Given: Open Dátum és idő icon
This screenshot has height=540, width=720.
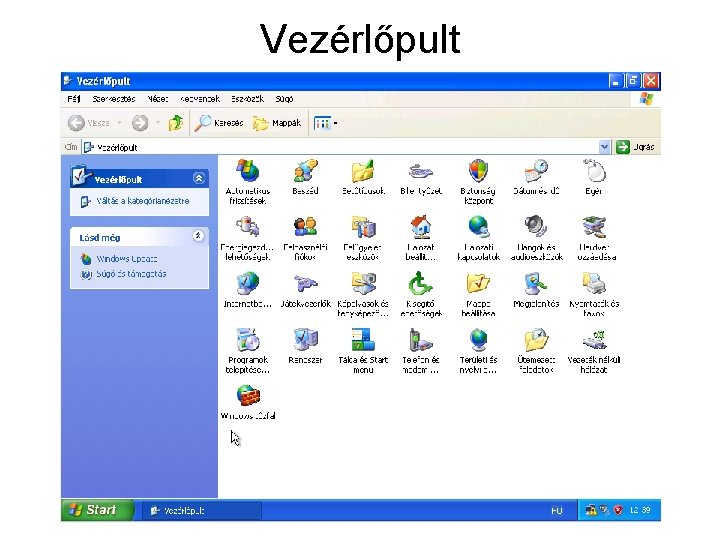Looking at the screenshot, I should tap(536, 171).
